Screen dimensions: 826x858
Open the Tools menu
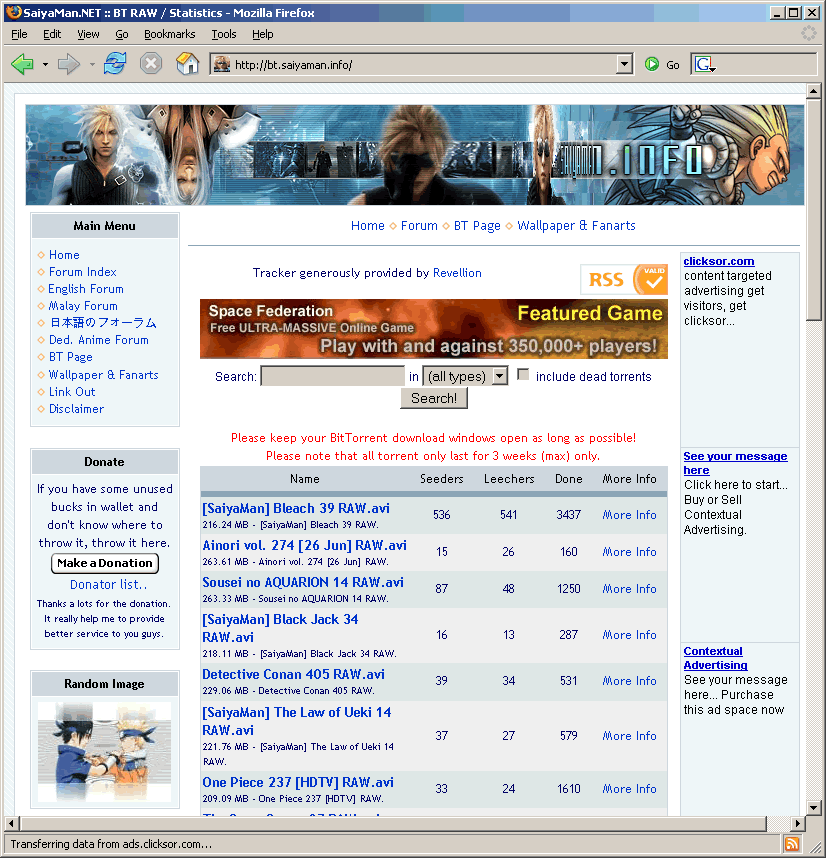point(223,34)
